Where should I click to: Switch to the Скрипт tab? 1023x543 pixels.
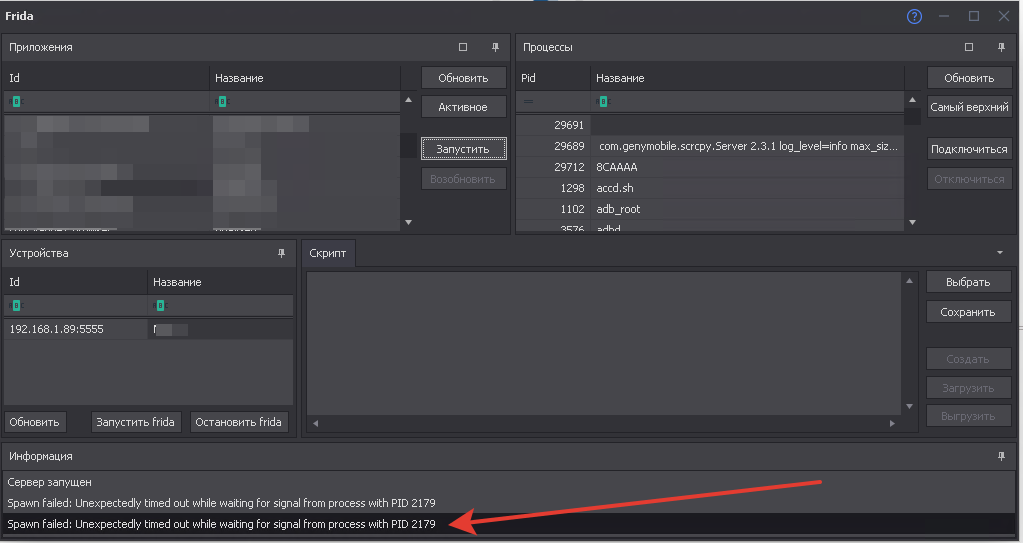(328, 254)
